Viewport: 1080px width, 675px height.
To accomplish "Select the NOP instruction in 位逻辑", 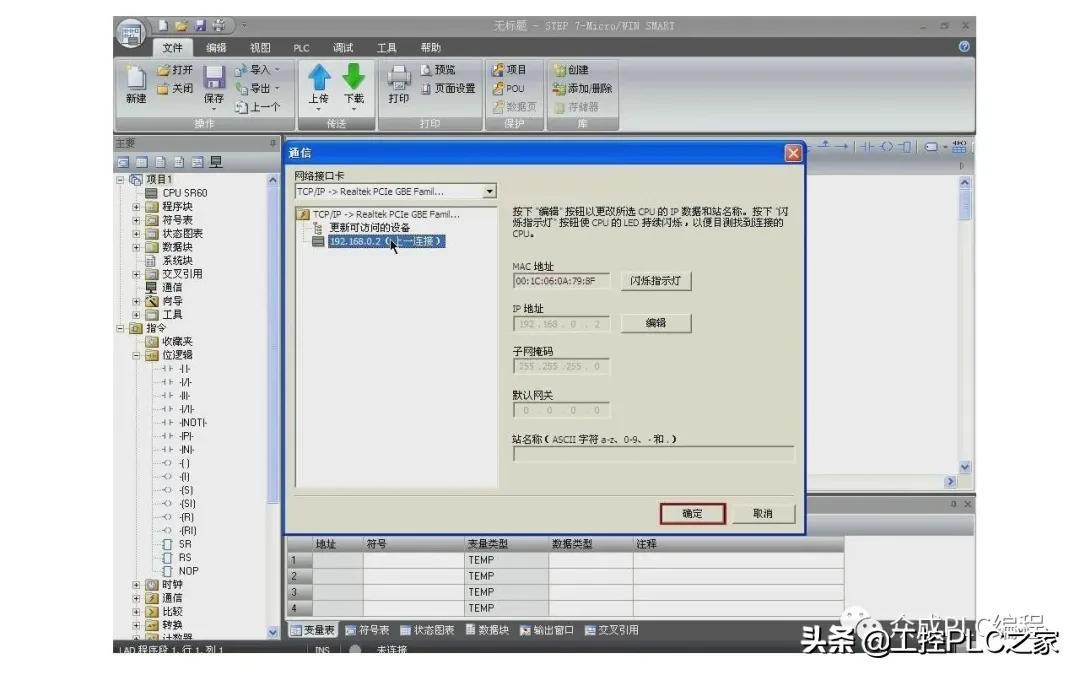I will 188,571.
